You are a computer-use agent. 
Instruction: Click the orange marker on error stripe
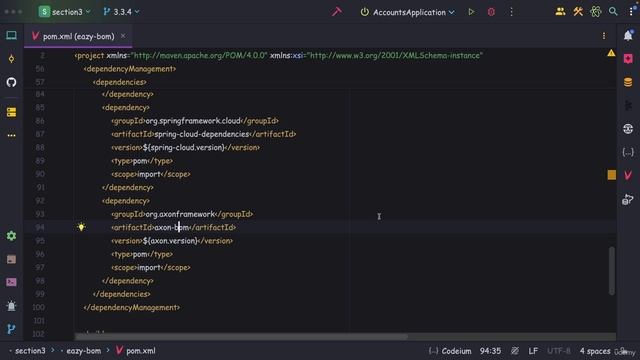click(x=611, y=175)
